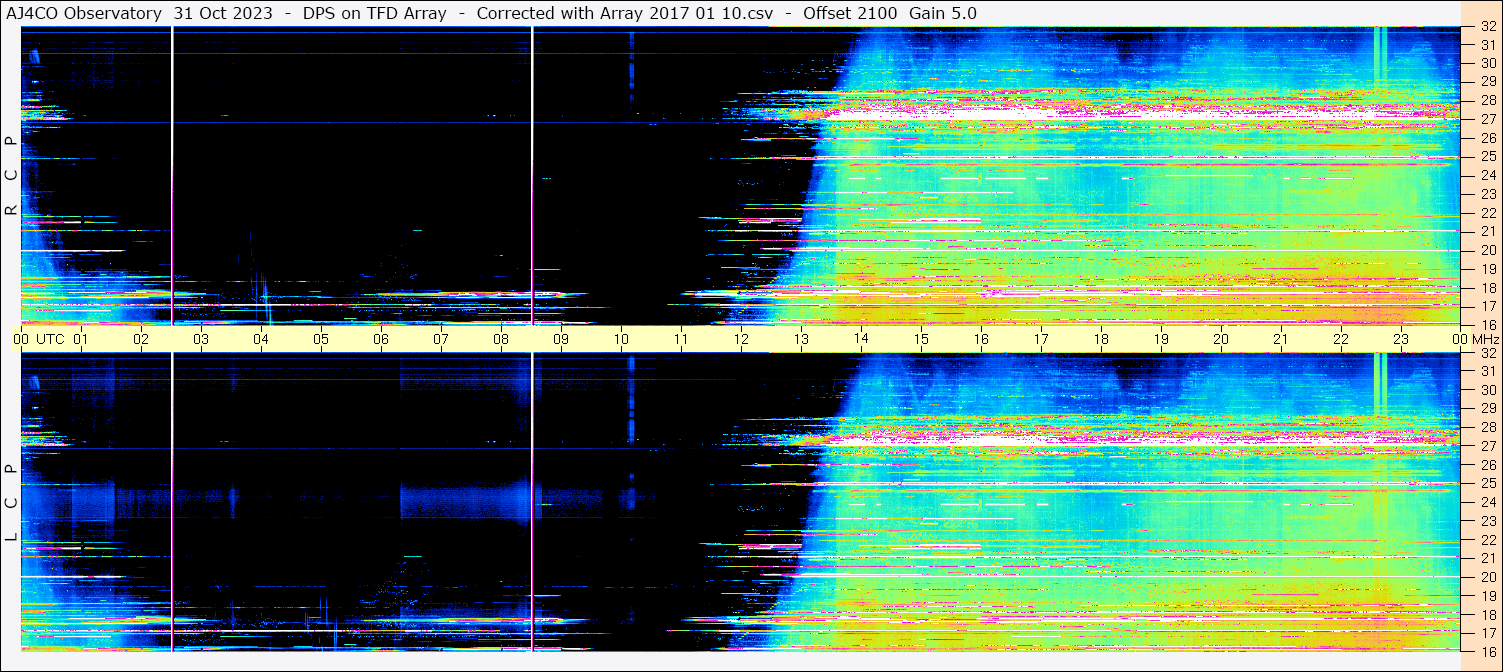Viewport: 1503px width, 672px height.
Task: Click the "Offset 2100" text in the header
Action: (850, 13)
